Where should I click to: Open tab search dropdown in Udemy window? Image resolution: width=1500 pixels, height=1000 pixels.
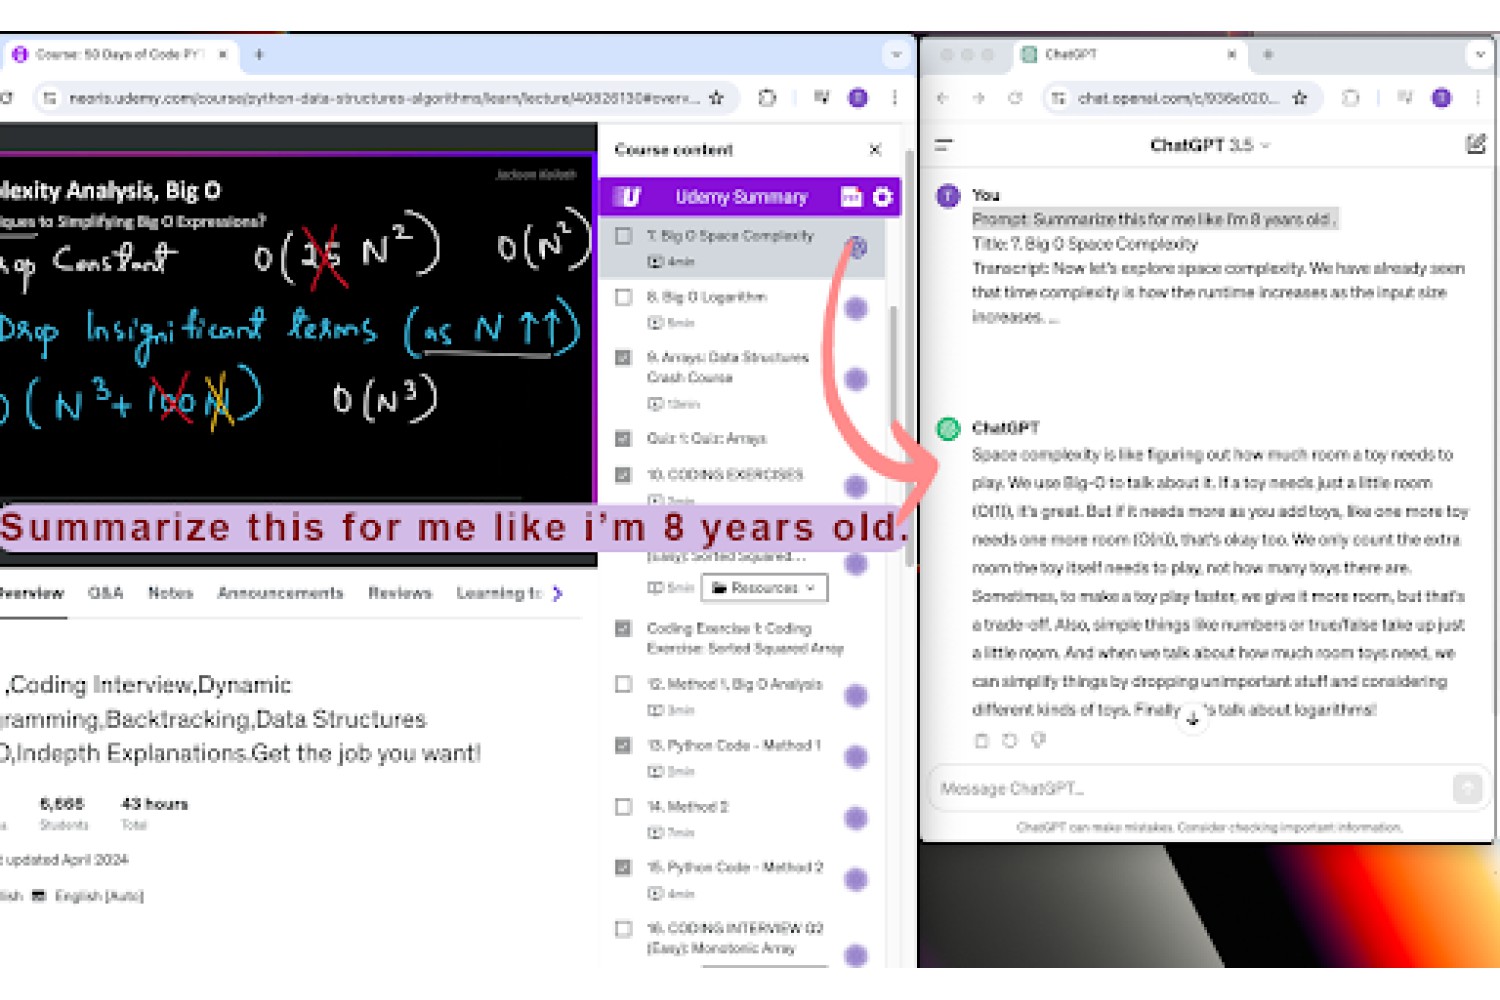click(896, 55)
